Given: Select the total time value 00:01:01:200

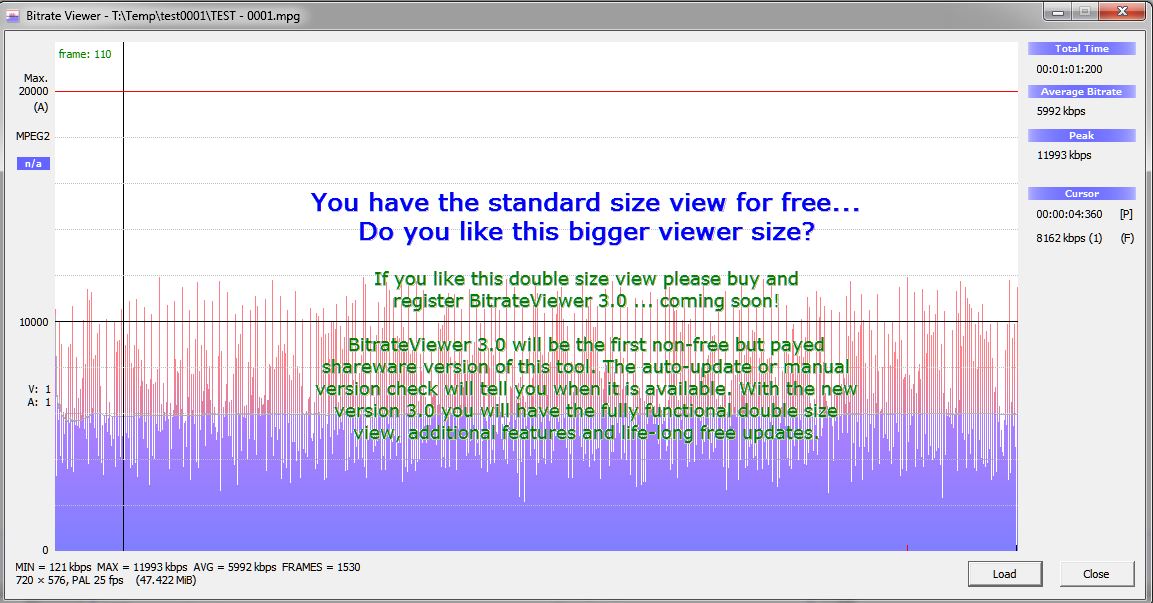Looking at the screenshot, I should tap(1069, 69).
